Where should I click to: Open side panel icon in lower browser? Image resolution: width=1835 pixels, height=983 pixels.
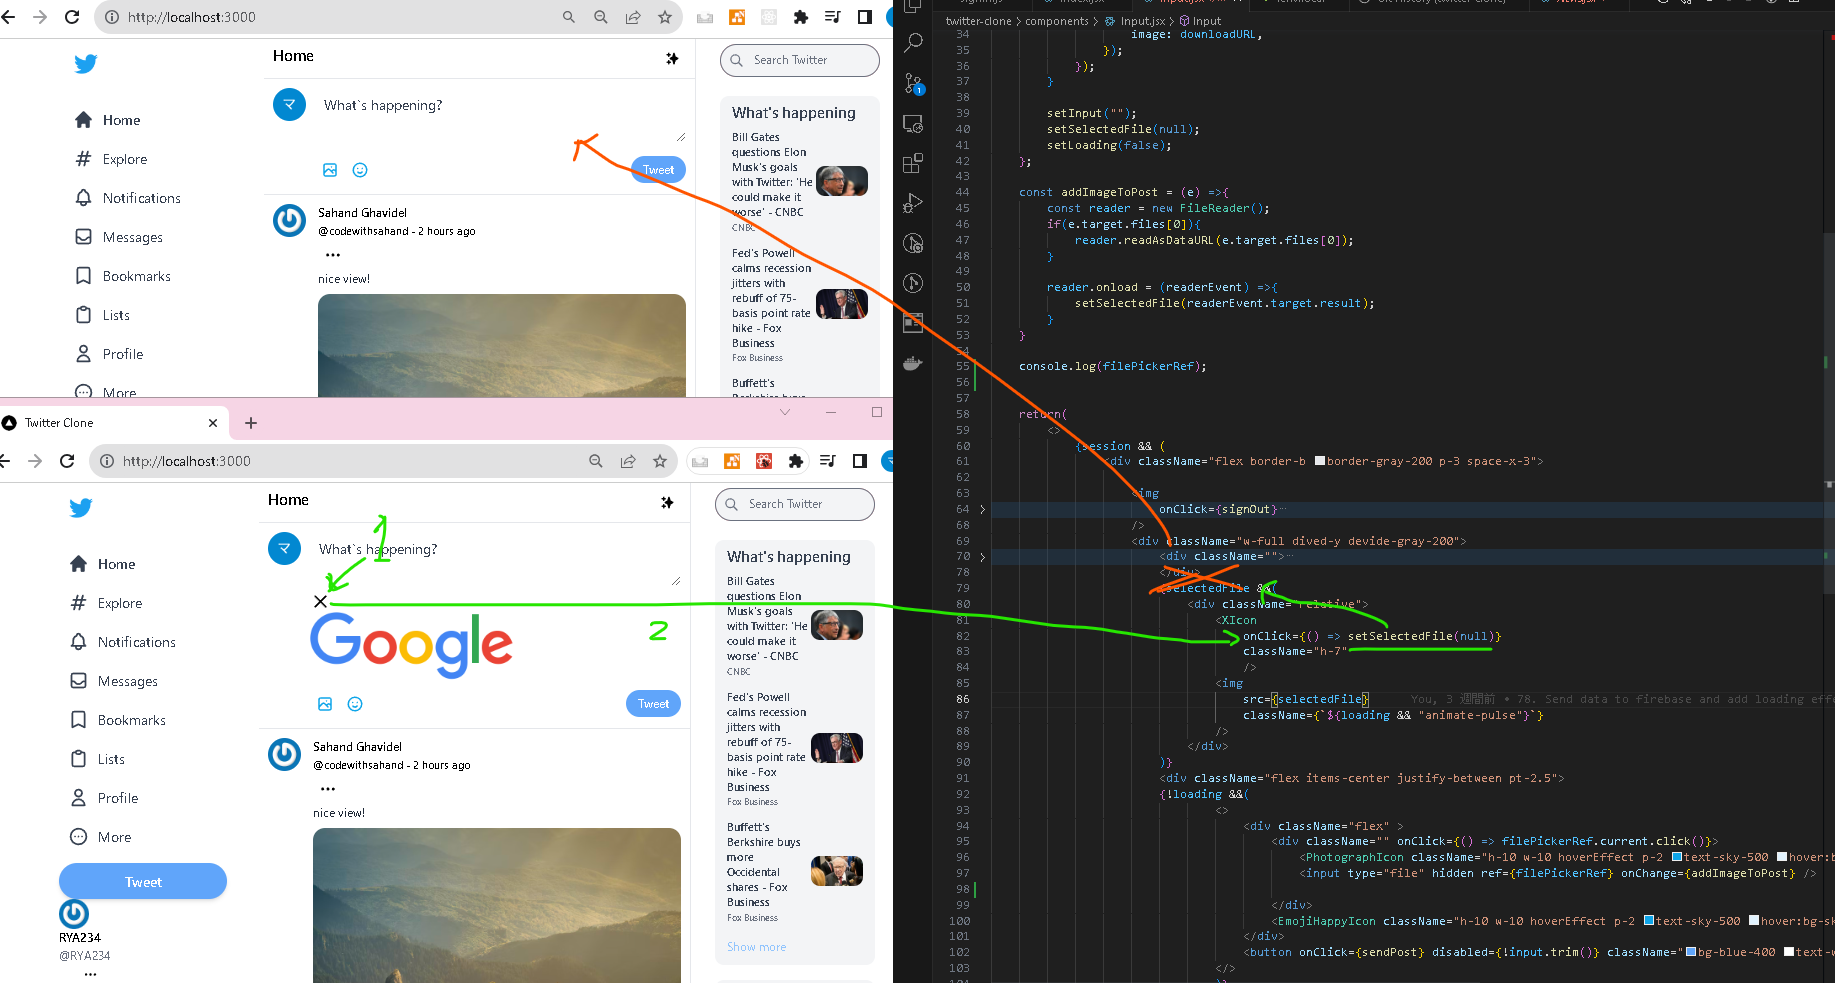(859, 461)
